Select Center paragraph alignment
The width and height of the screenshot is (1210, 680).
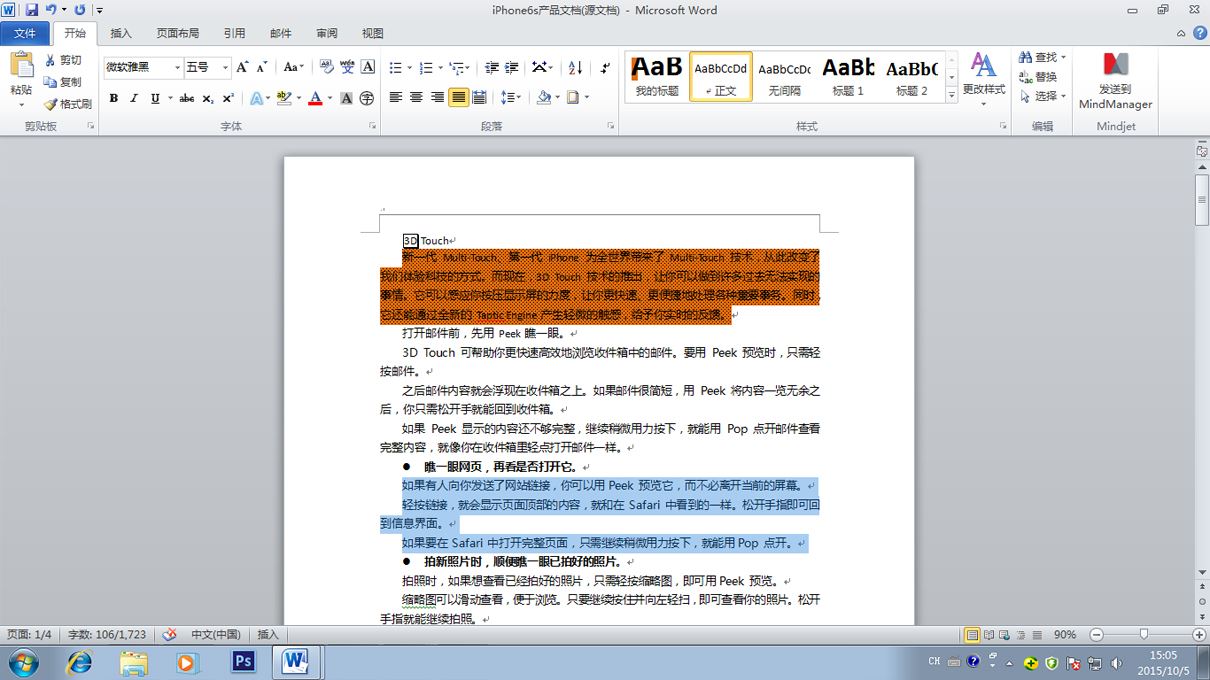click(x=417, y=98)
